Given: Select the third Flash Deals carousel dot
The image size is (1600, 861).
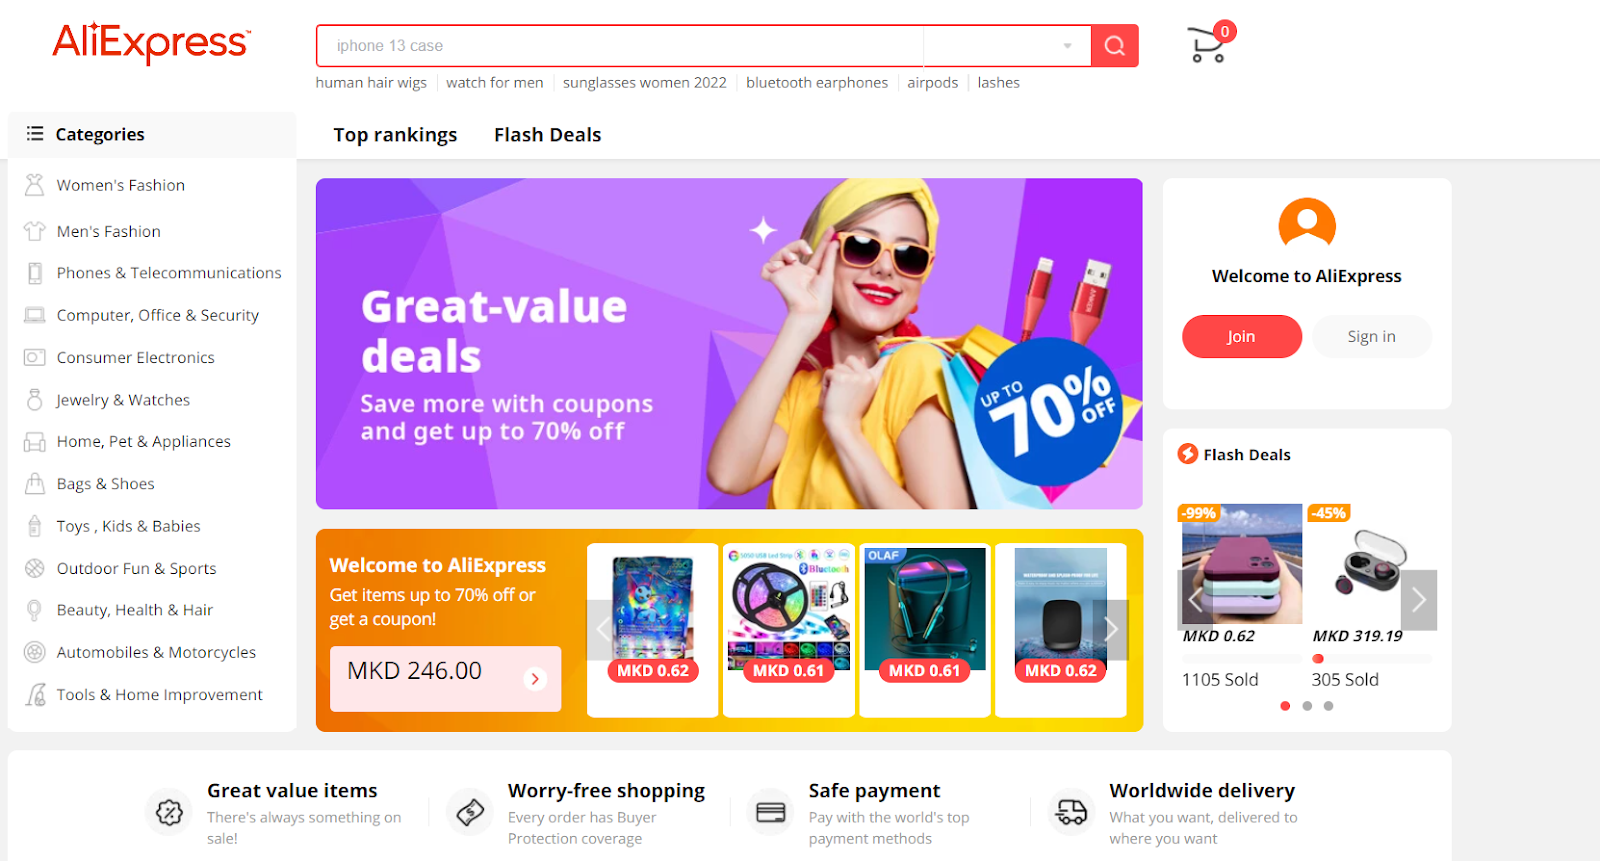Looking at the screenshot, I should point(1328,706).
